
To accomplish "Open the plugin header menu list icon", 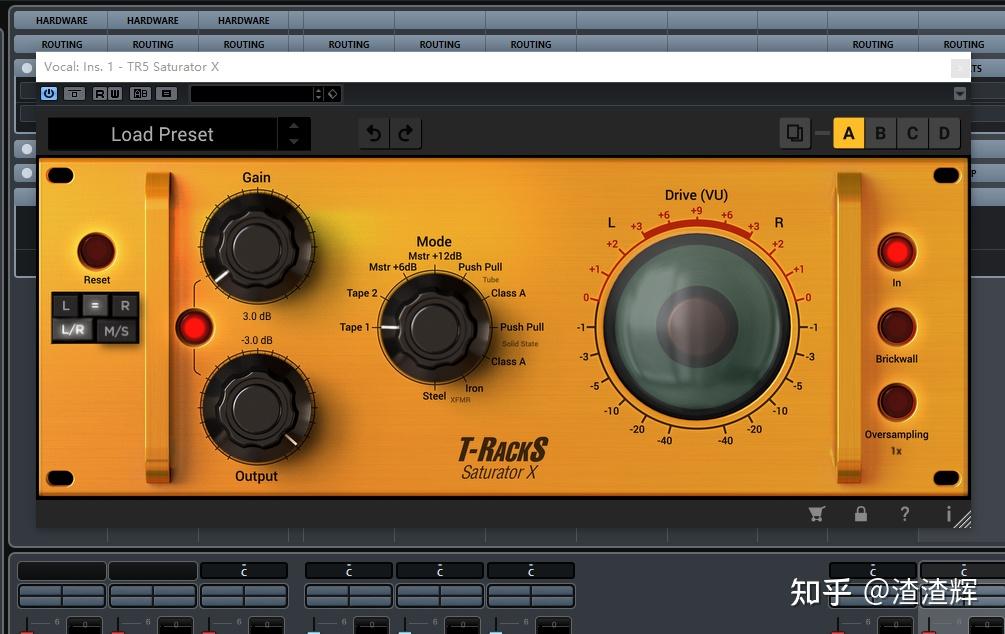I will 167,94.
